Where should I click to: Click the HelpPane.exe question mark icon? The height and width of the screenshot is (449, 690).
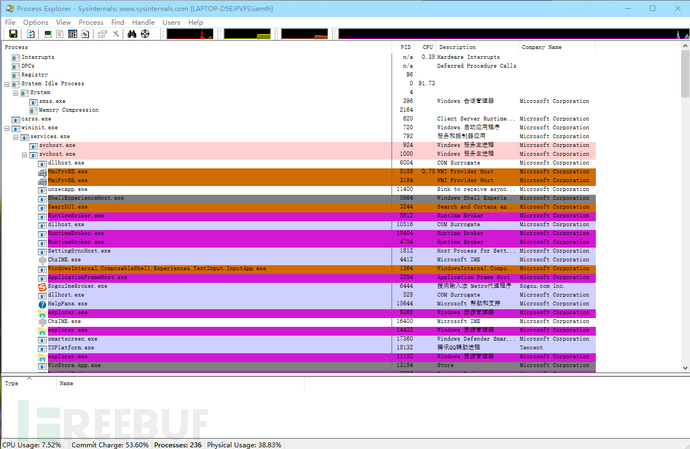pyautogui.click(x=41, y=304)
